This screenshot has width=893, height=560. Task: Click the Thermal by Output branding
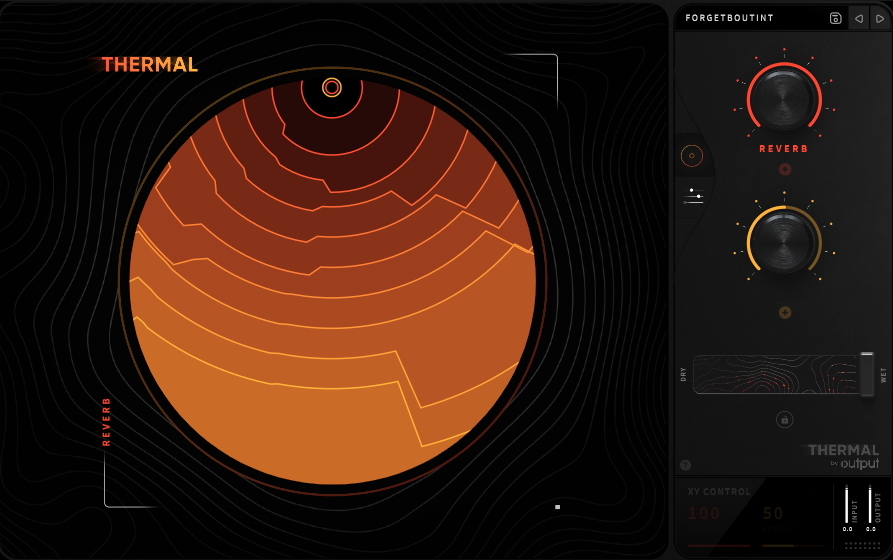pos(843,456)
